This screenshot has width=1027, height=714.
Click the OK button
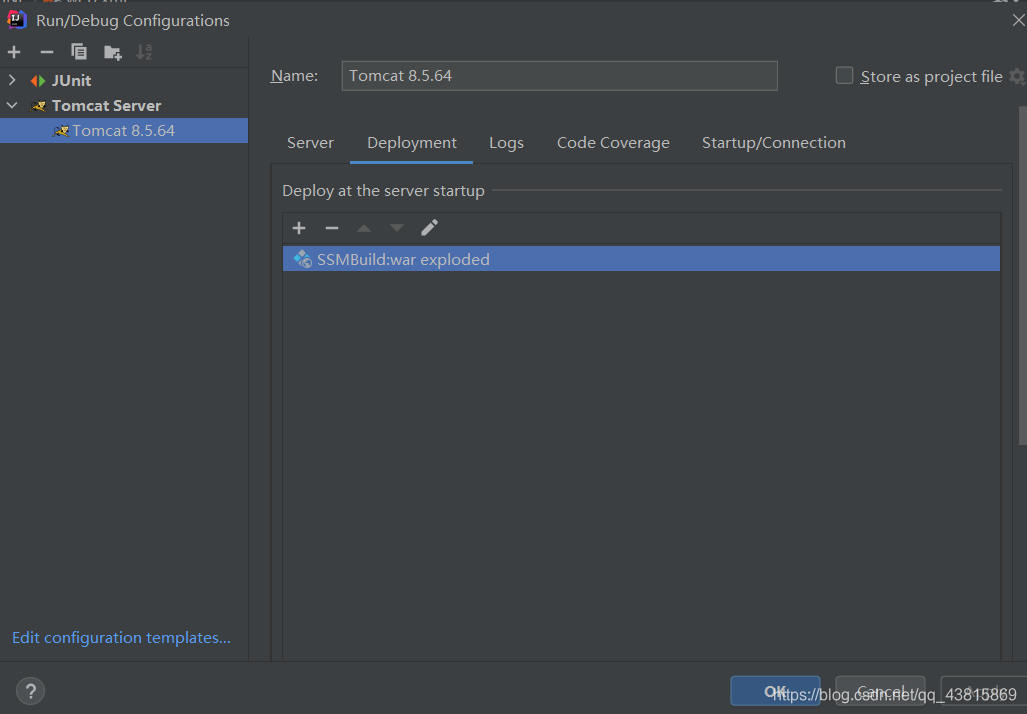tap(775, 691)
